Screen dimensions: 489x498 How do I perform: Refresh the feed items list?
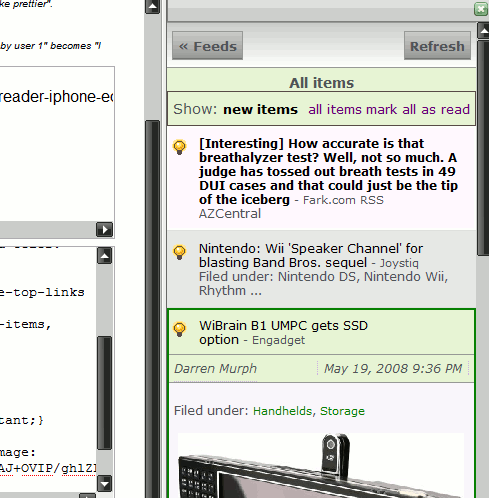click(x=437, y=46)
